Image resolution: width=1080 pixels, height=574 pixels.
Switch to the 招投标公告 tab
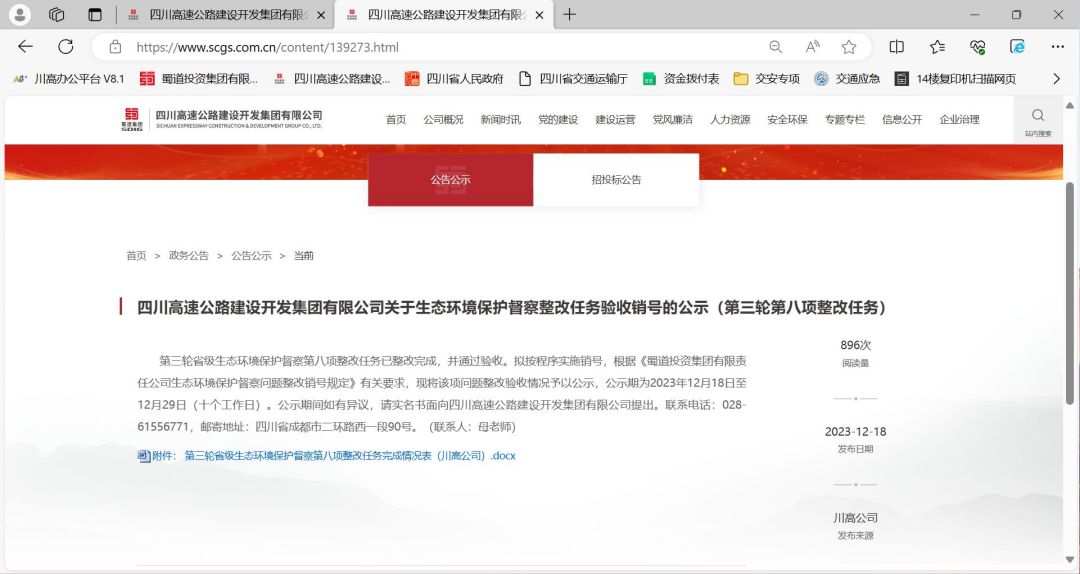tap(616, 180)
